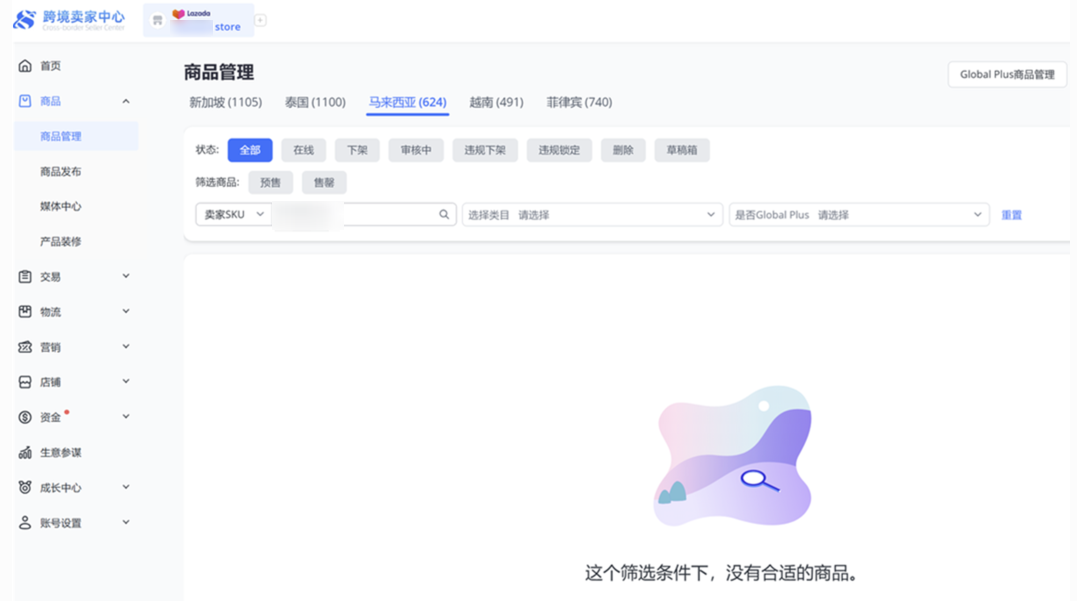Filter status by 下架
Screen dimensions: 1077x601
(357, 150)
